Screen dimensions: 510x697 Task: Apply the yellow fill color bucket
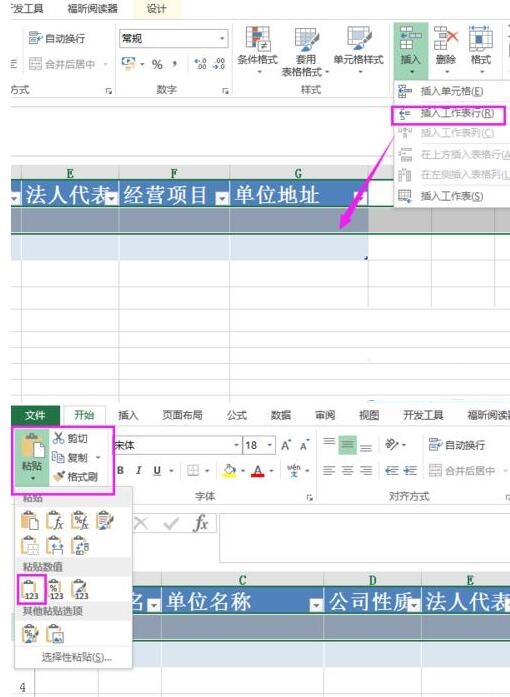229,470
